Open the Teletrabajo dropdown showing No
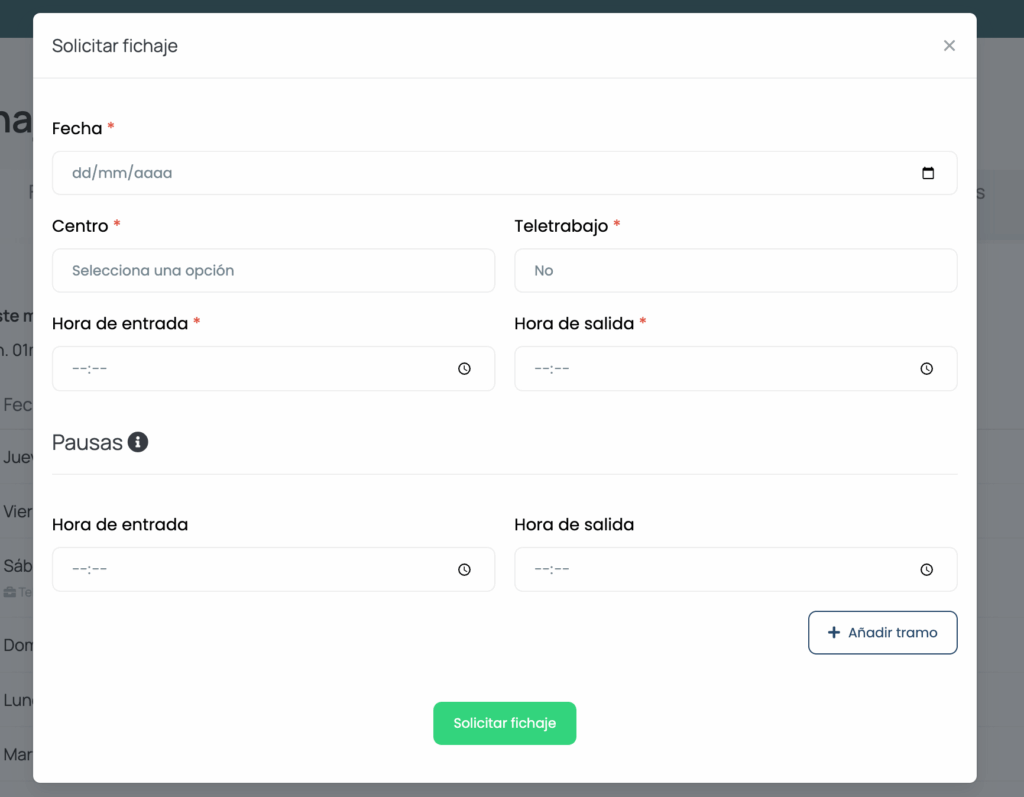This screenshot has height=797, width=1024. (x=735, y=271)
